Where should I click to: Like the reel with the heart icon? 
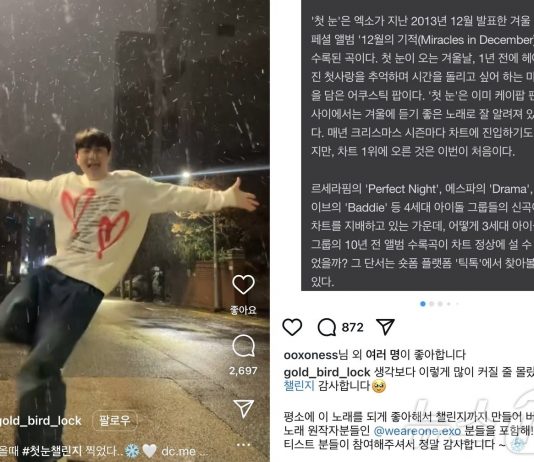point(243,285)
